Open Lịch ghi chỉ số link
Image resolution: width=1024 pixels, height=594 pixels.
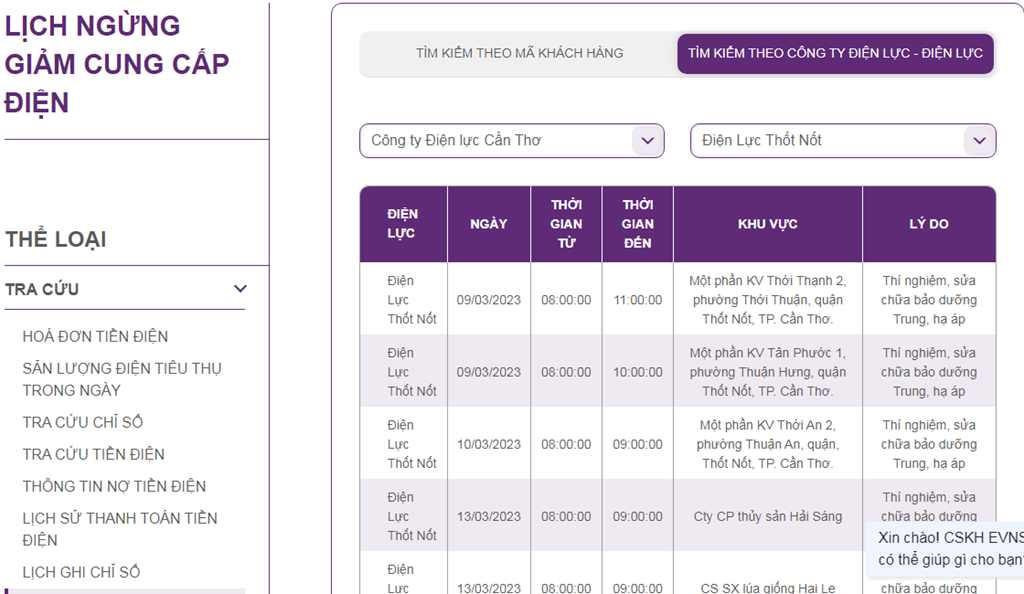(81, 572)
